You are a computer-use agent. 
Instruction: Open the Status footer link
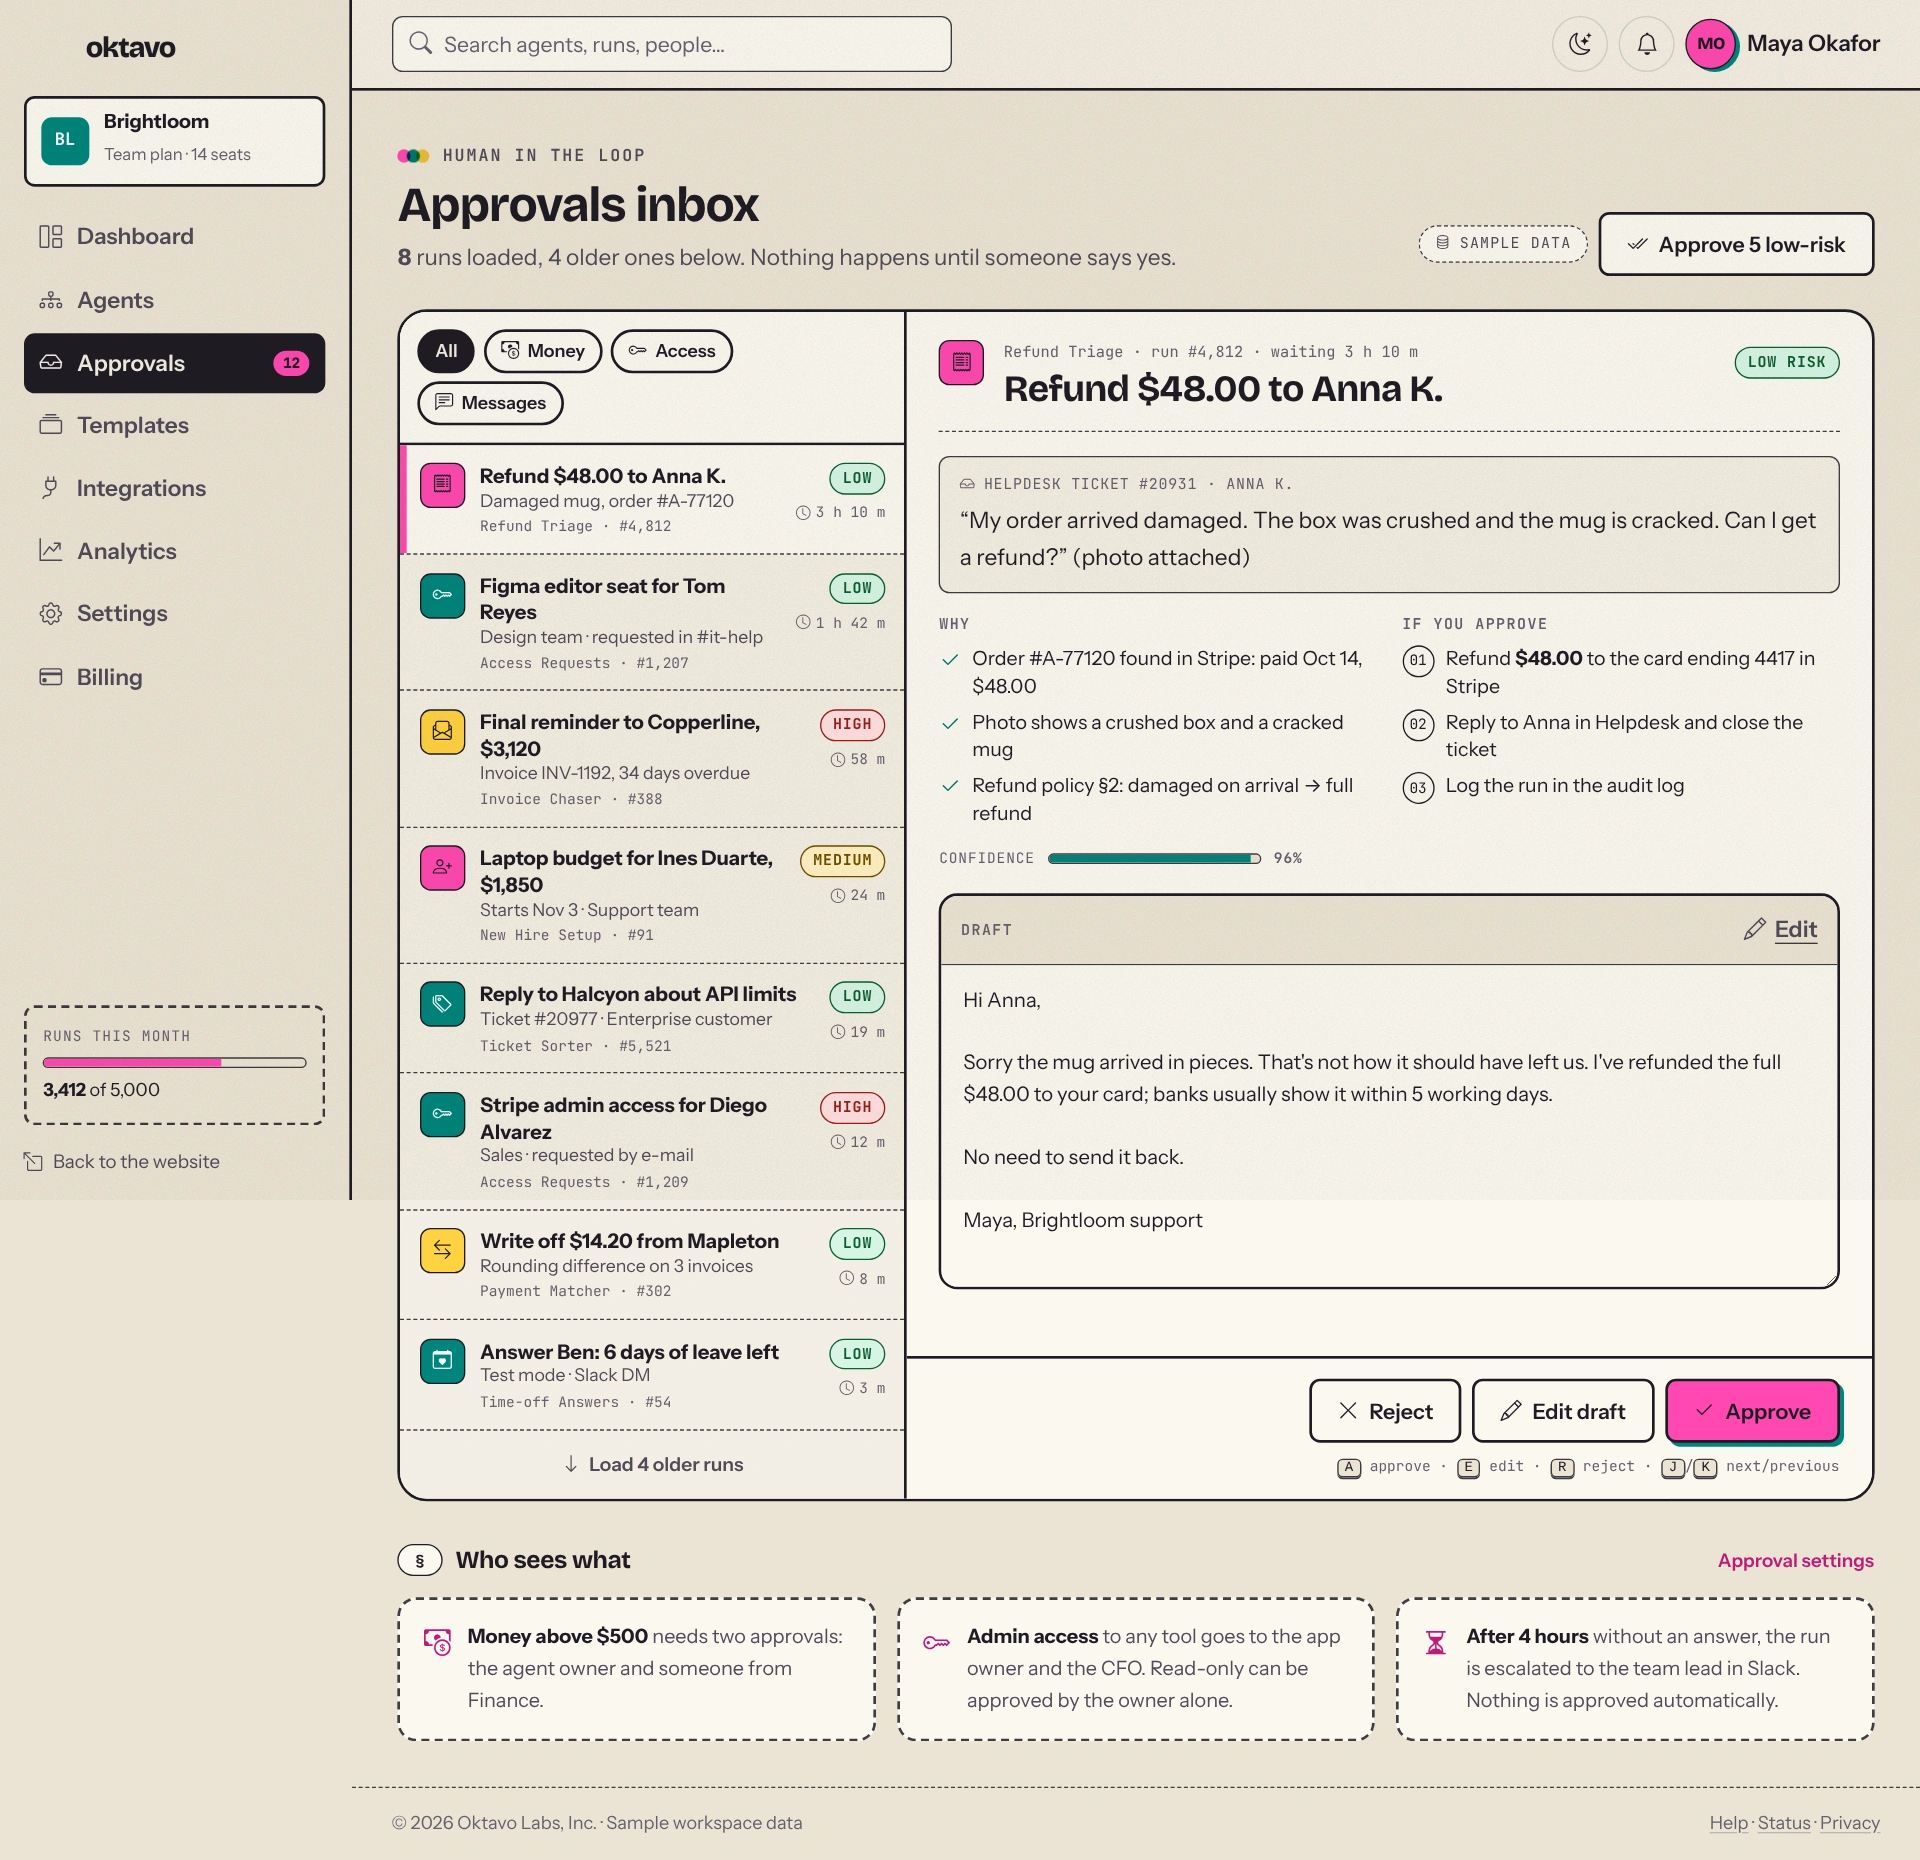click(x=1784, y=1822)
